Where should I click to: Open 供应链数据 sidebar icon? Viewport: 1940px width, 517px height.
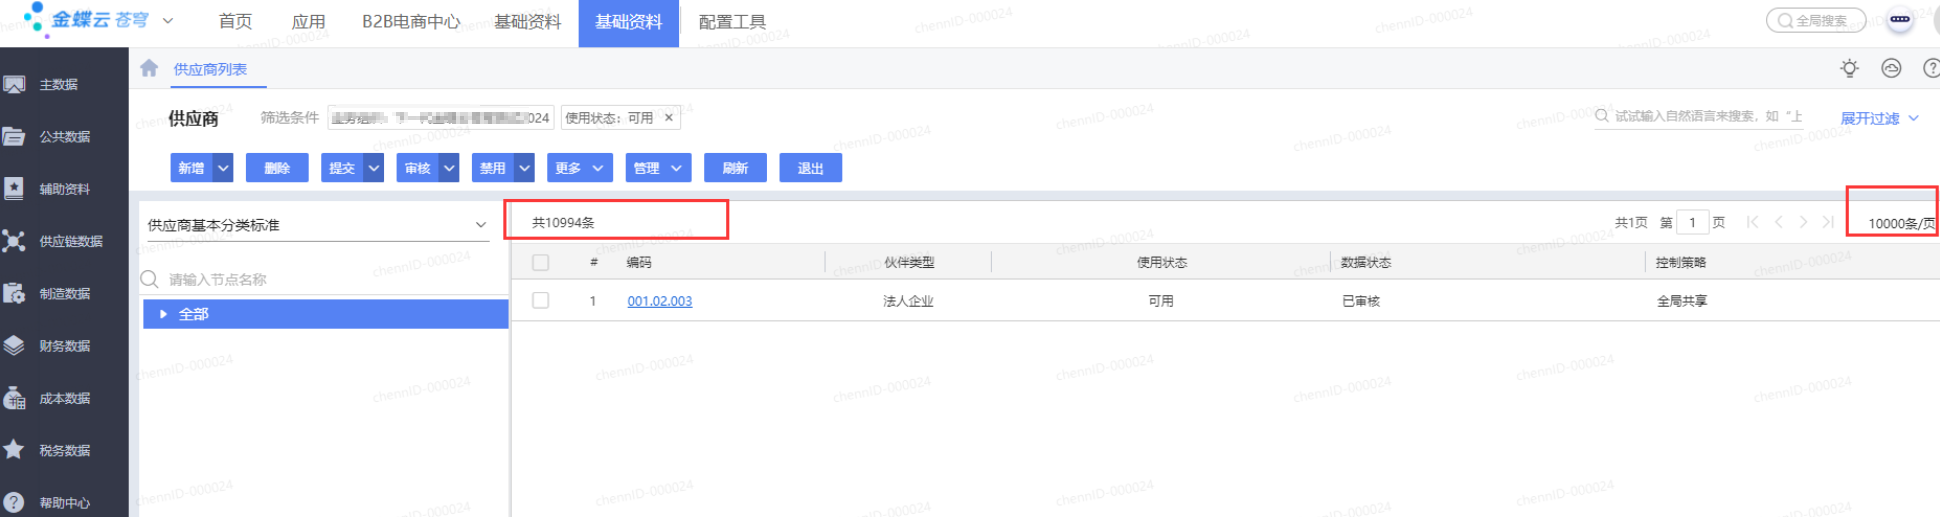tap(14, 241)
